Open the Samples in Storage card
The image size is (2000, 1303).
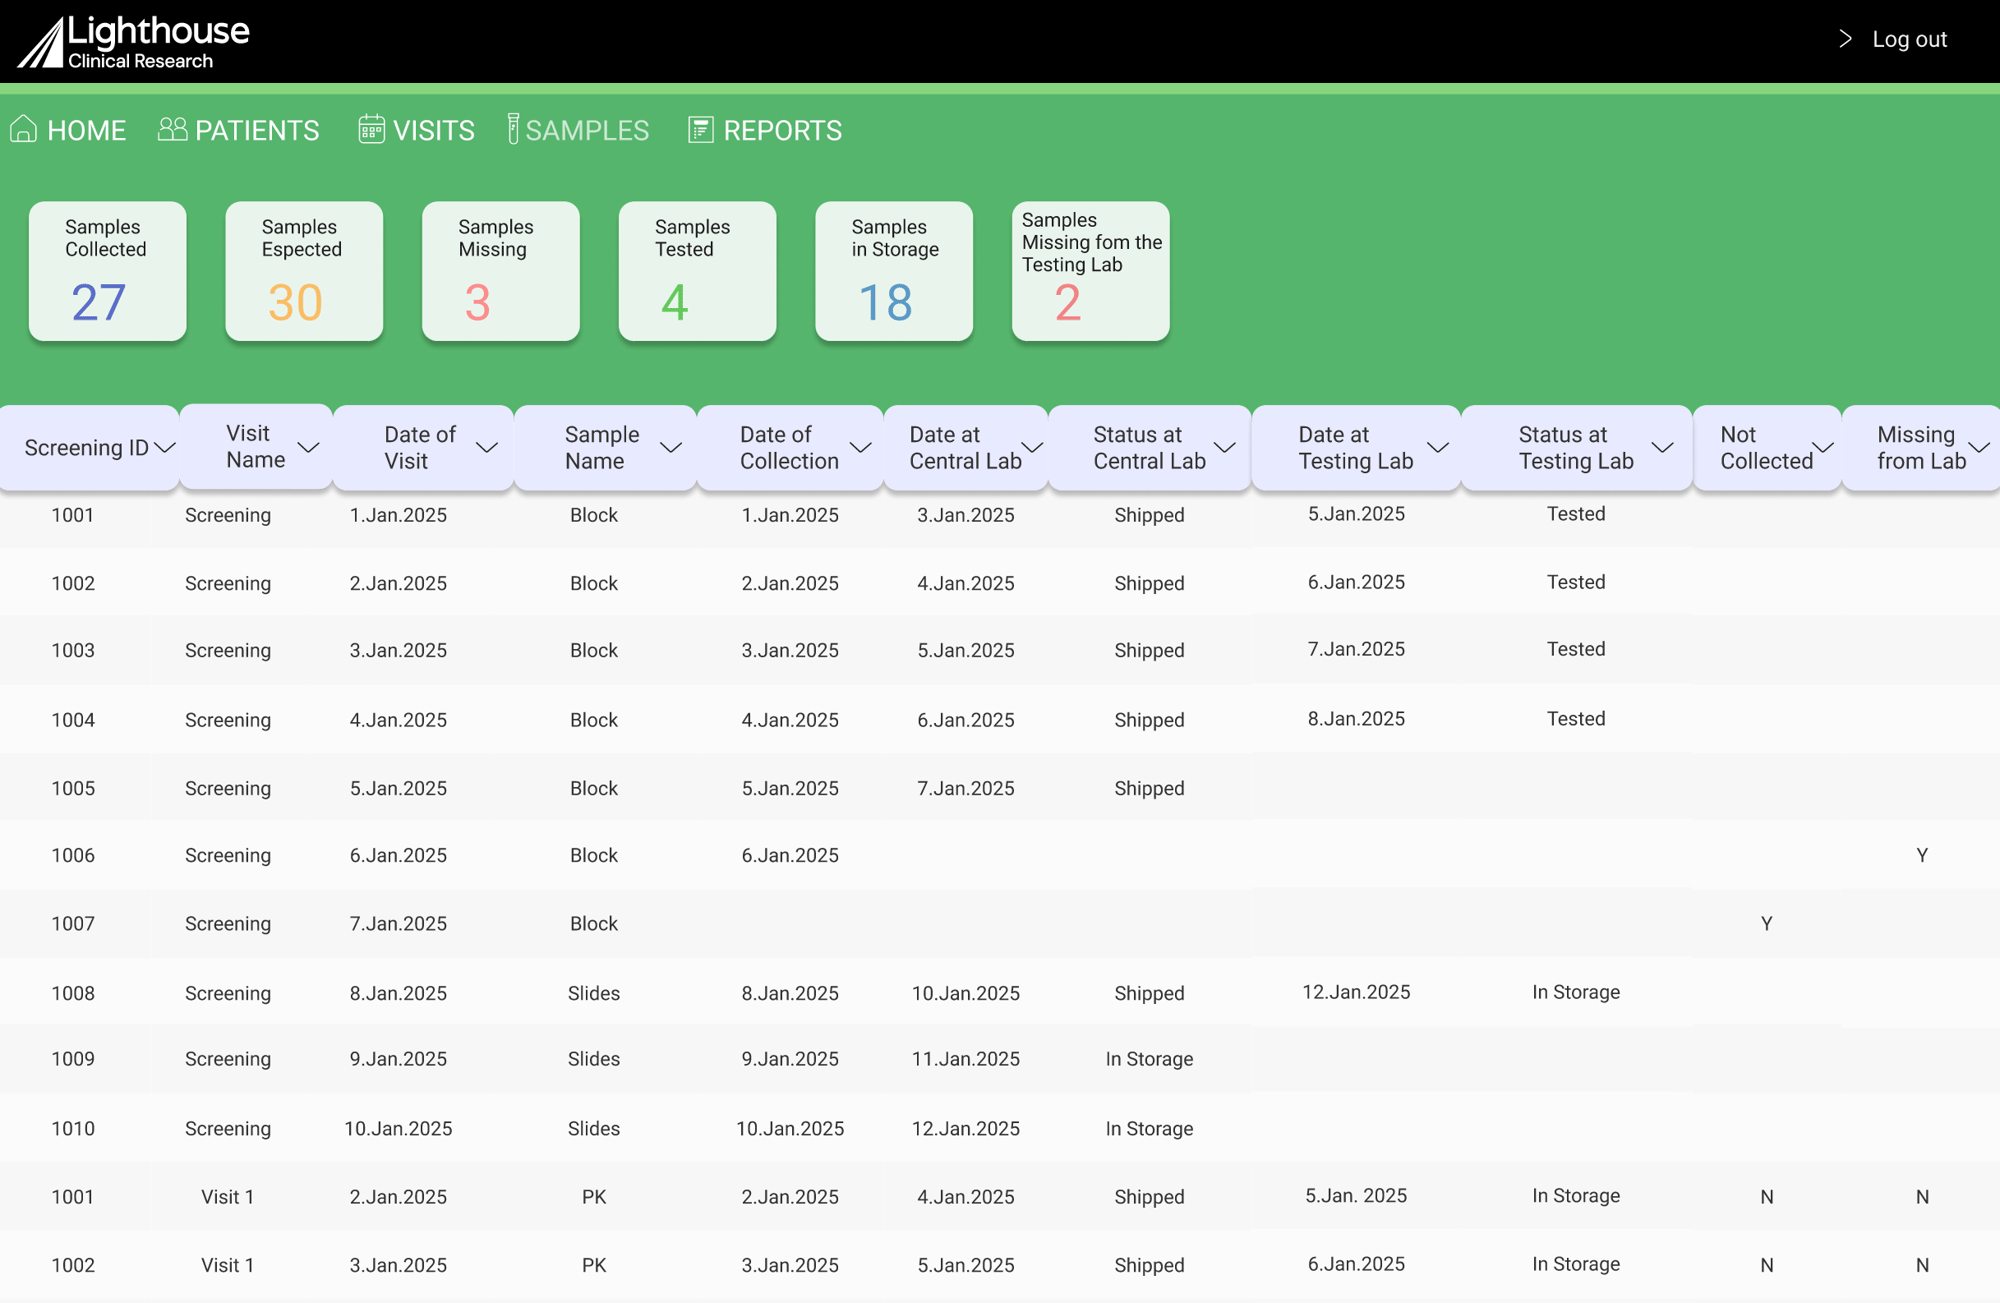click(x=894, y=271)
